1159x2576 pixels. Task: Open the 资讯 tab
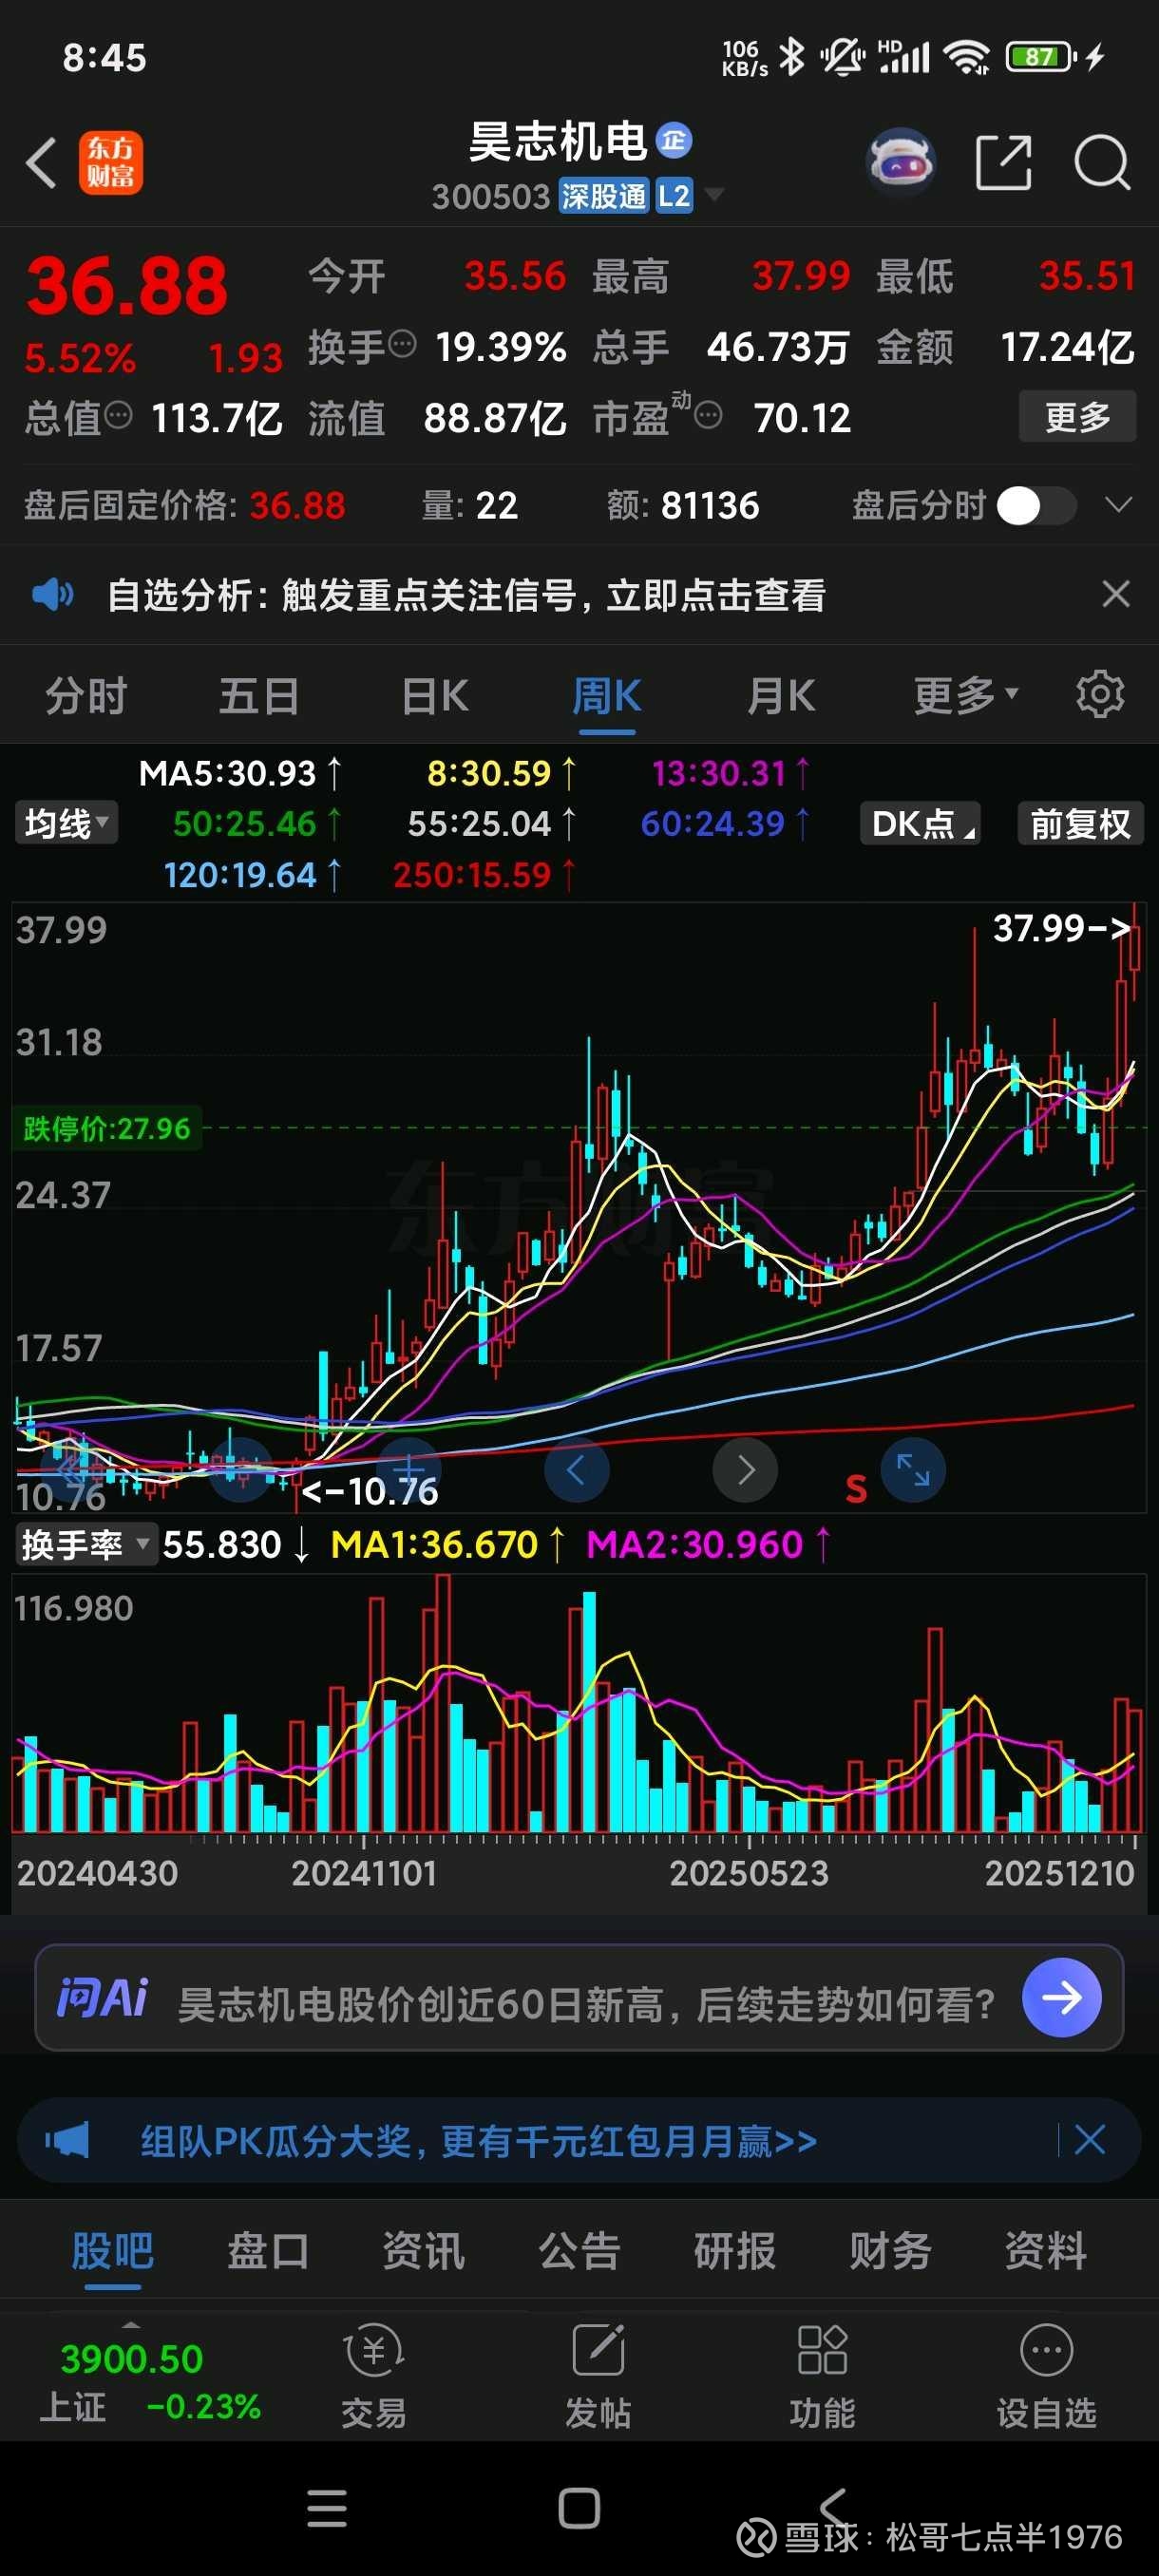(423, 2252)
